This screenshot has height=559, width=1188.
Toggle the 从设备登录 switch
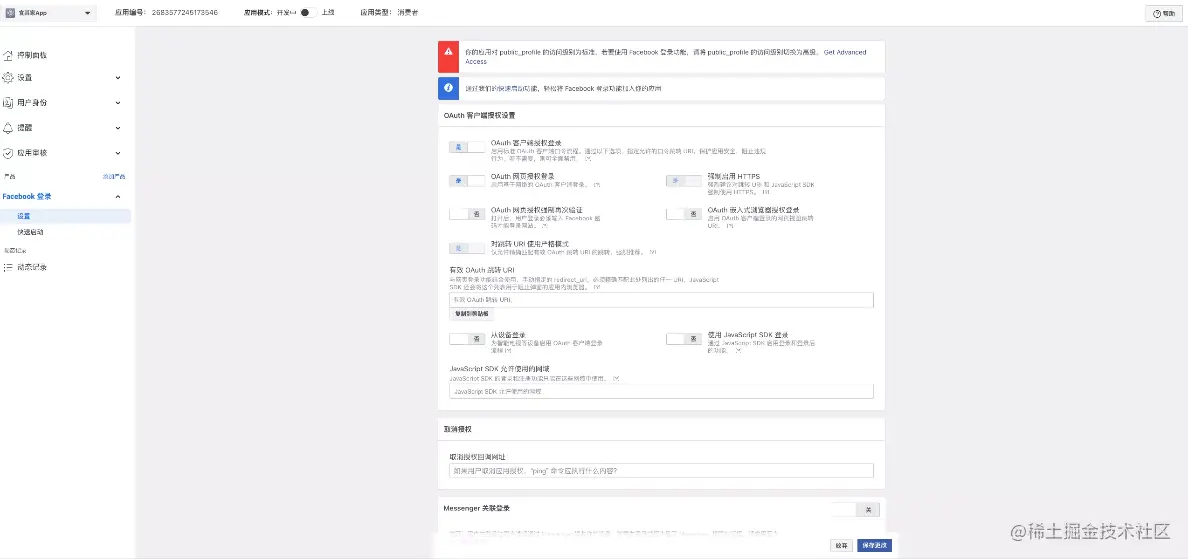(x=467, y=339)
